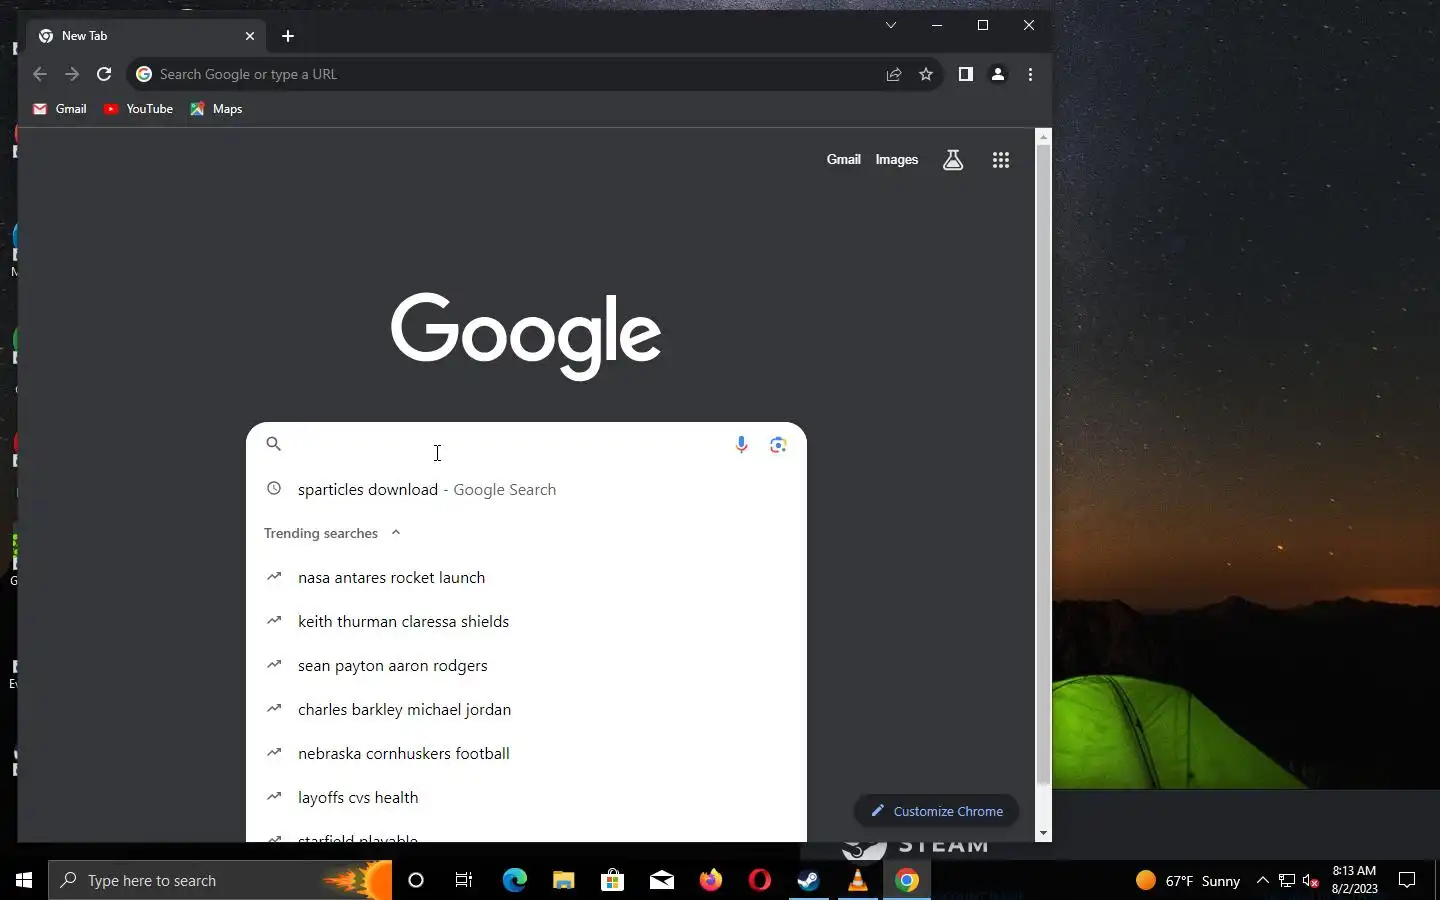Click the Chrome taskbar icon
Viewport: 1440px width, 900px height.
tap(907, 880)
